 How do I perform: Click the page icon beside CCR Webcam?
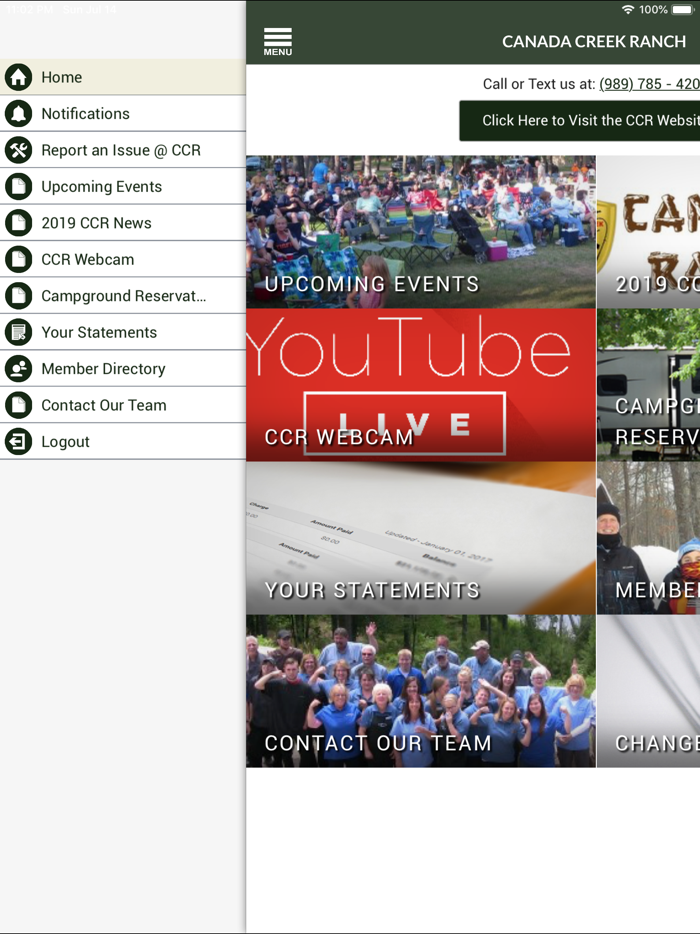(18, 259)
